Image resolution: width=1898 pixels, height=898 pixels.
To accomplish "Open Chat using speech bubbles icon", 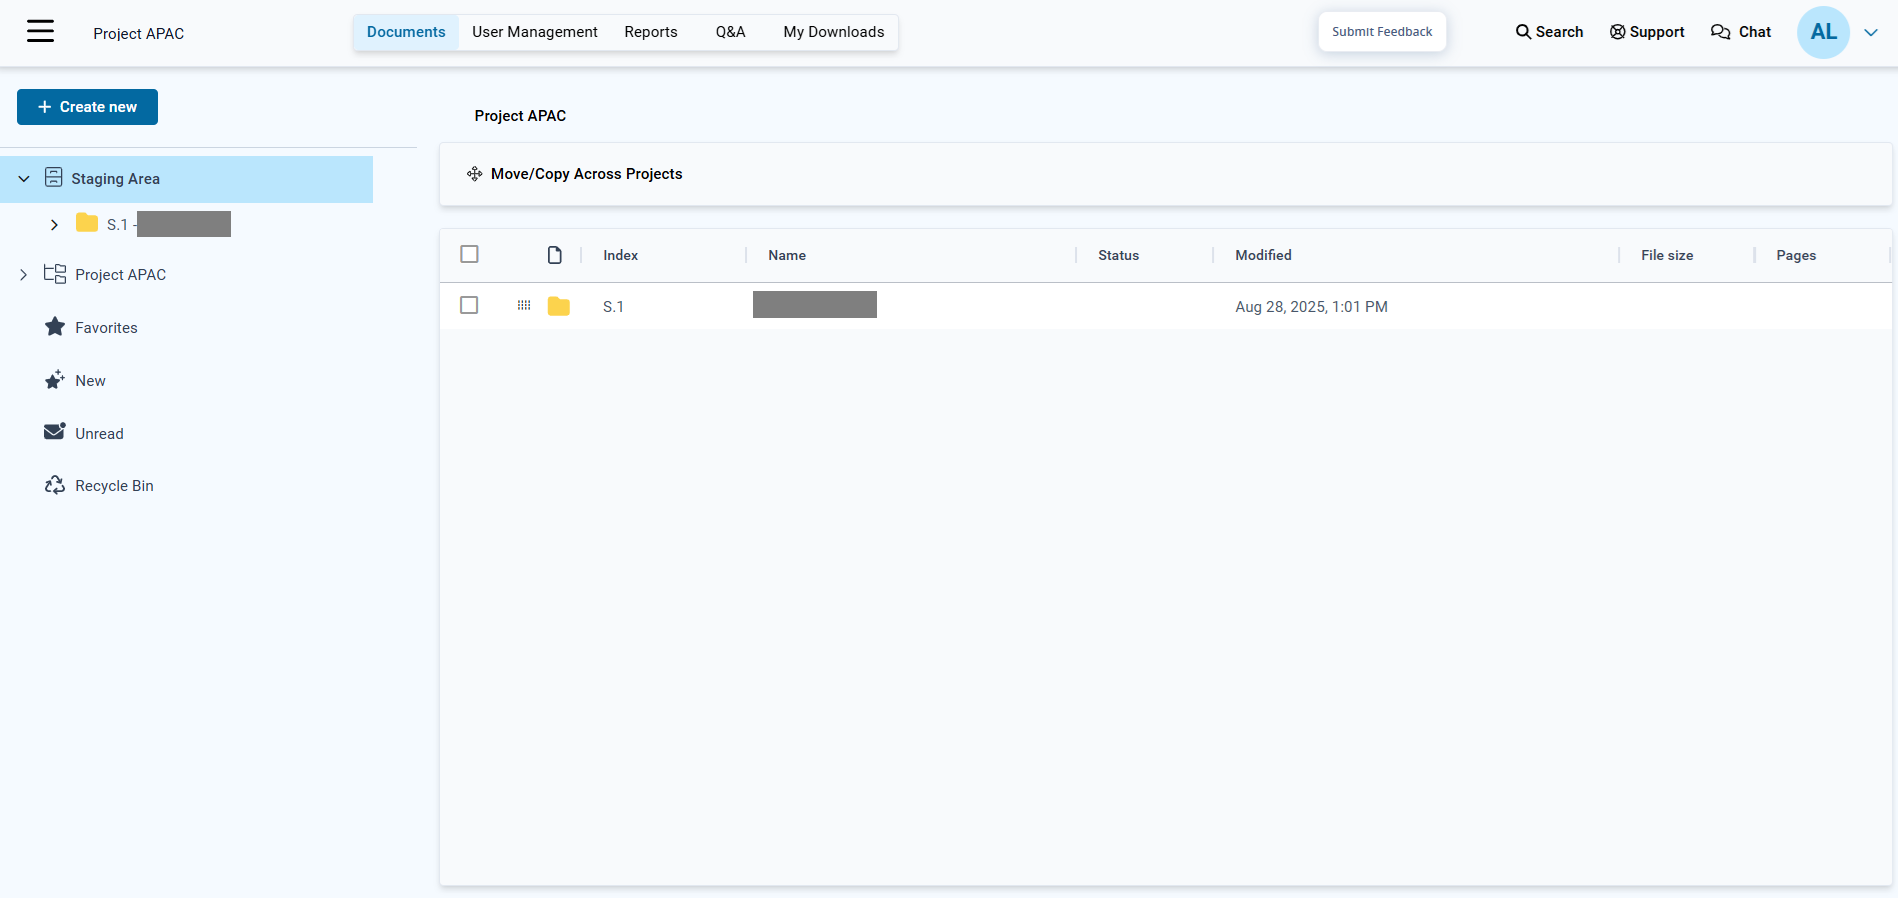I will 1720,32.
